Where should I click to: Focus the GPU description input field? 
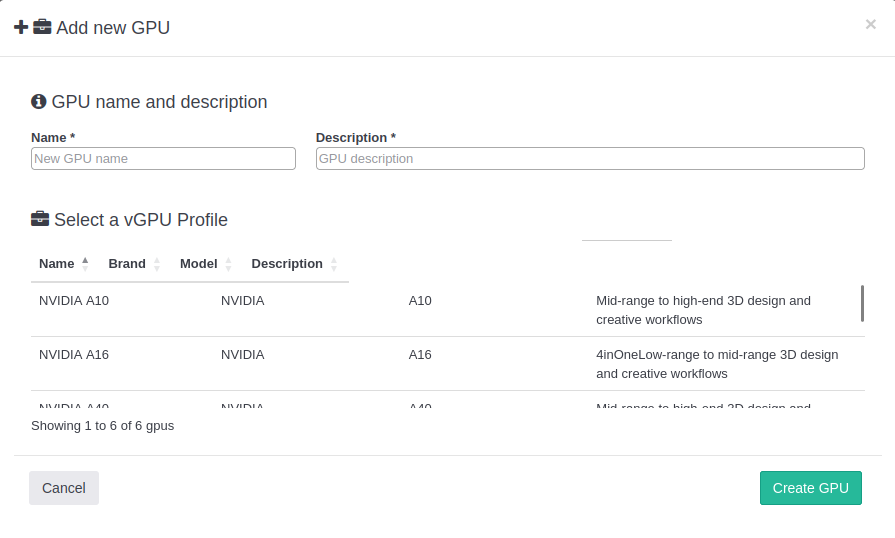pyautogui.click(x=590, y=158)
